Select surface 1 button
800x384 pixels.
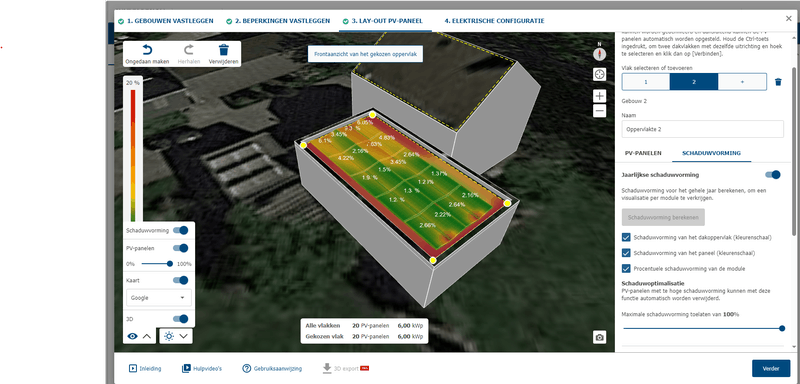[x=645, y=82]
